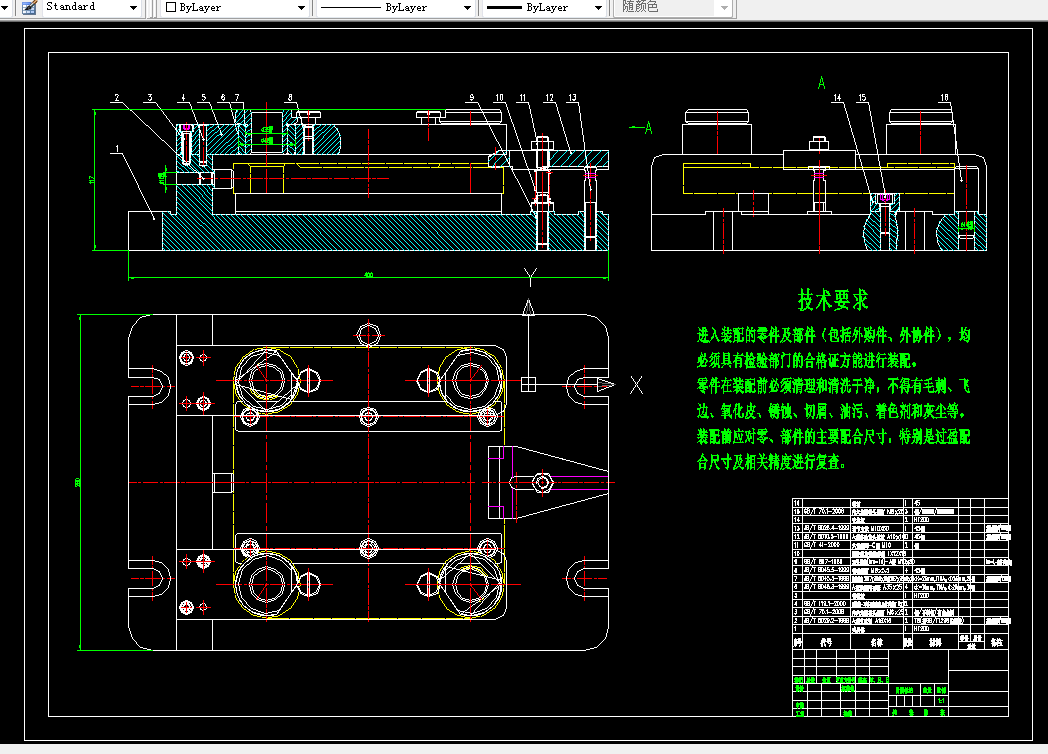
Task: Select the first line of technical requirements text
Action: [833, 335]
